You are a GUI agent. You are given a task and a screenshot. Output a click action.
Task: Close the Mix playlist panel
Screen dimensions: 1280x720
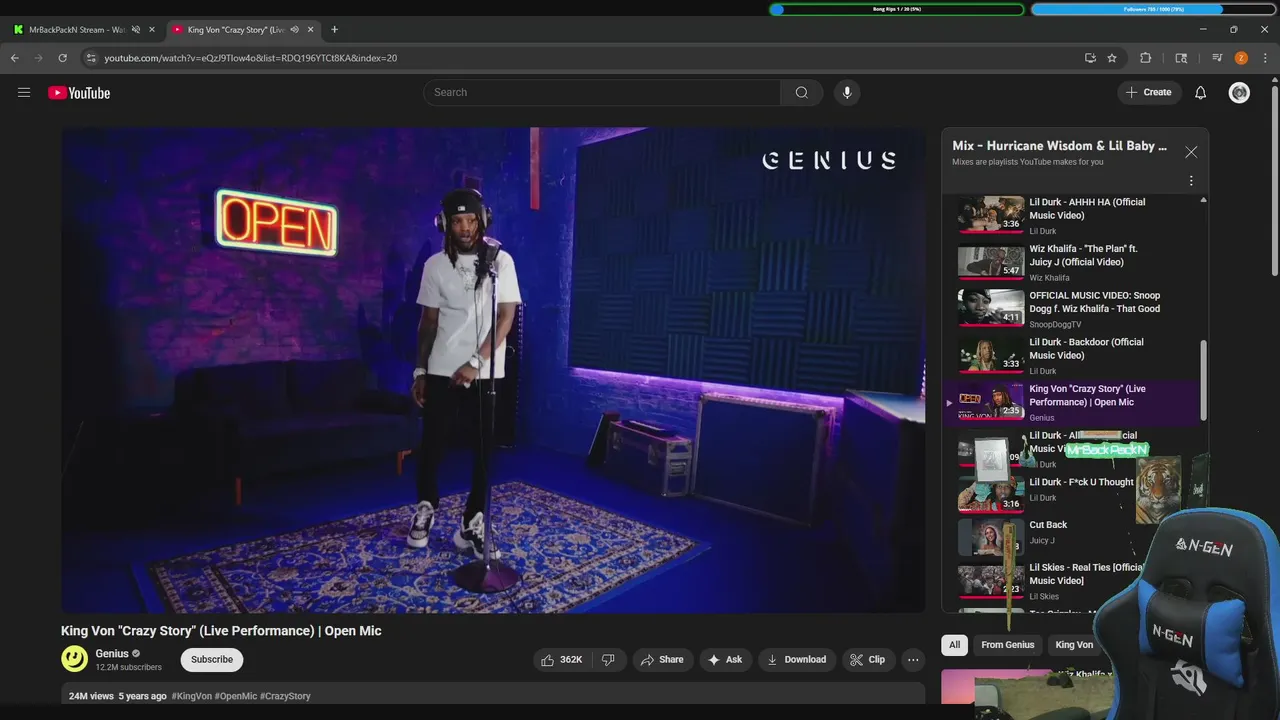[1191, 152]
